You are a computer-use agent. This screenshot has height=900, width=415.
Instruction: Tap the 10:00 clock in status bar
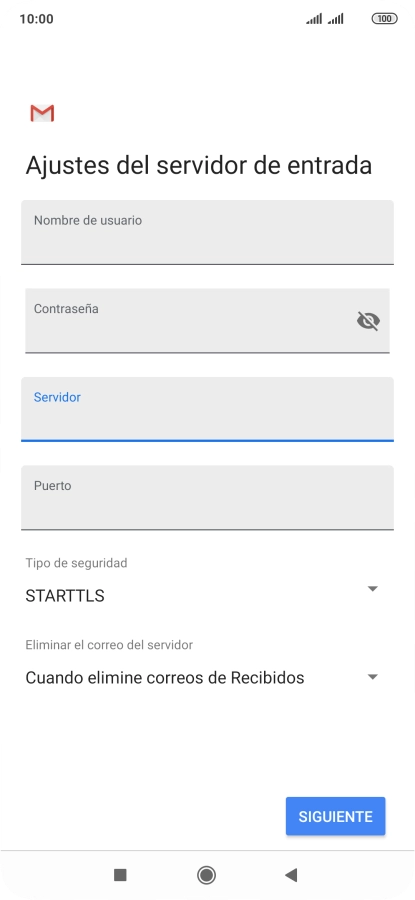click(x=36, y=19)
